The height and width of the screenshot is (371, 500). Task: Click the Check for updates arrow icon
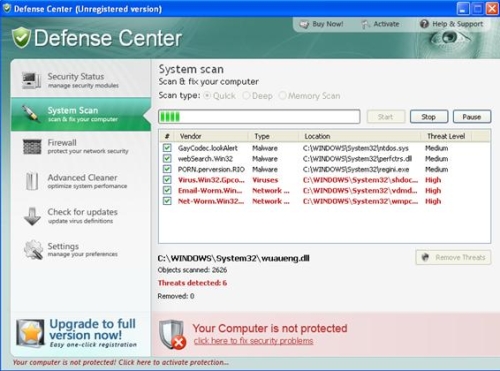click(32, 216)
